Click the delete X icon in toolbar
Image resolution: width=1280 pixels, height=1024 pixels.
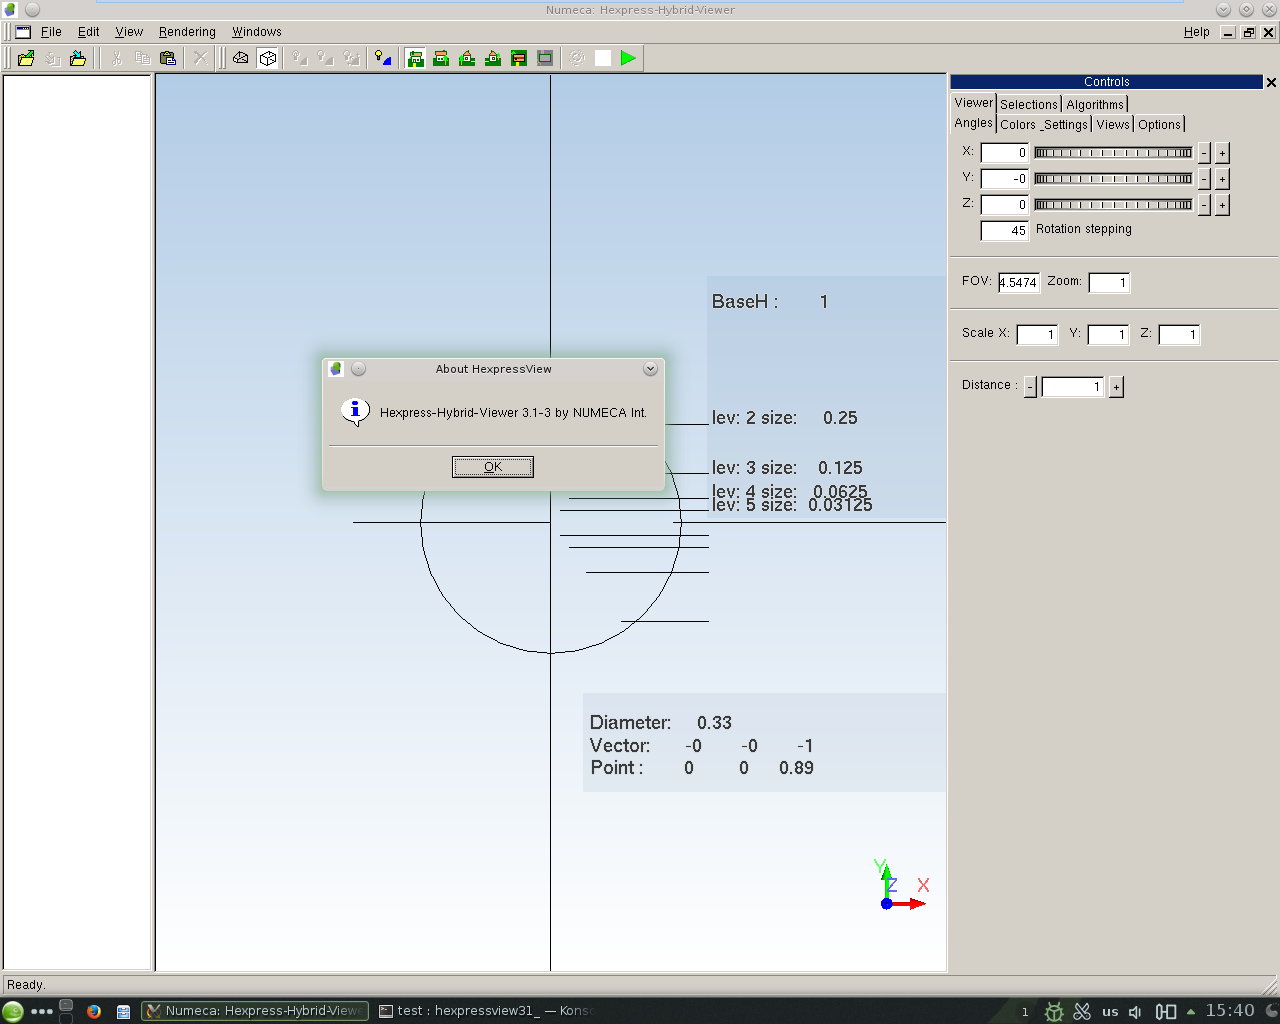[201, 58]
